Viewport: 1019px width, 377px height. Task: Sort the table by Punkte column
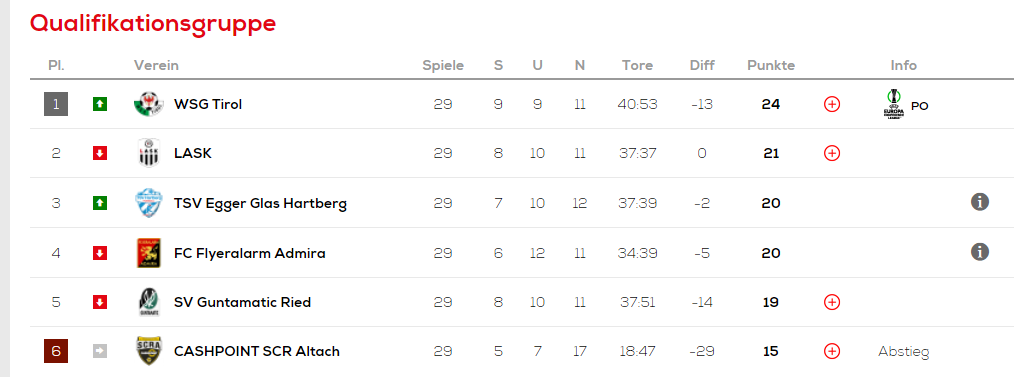click(771, 66)
